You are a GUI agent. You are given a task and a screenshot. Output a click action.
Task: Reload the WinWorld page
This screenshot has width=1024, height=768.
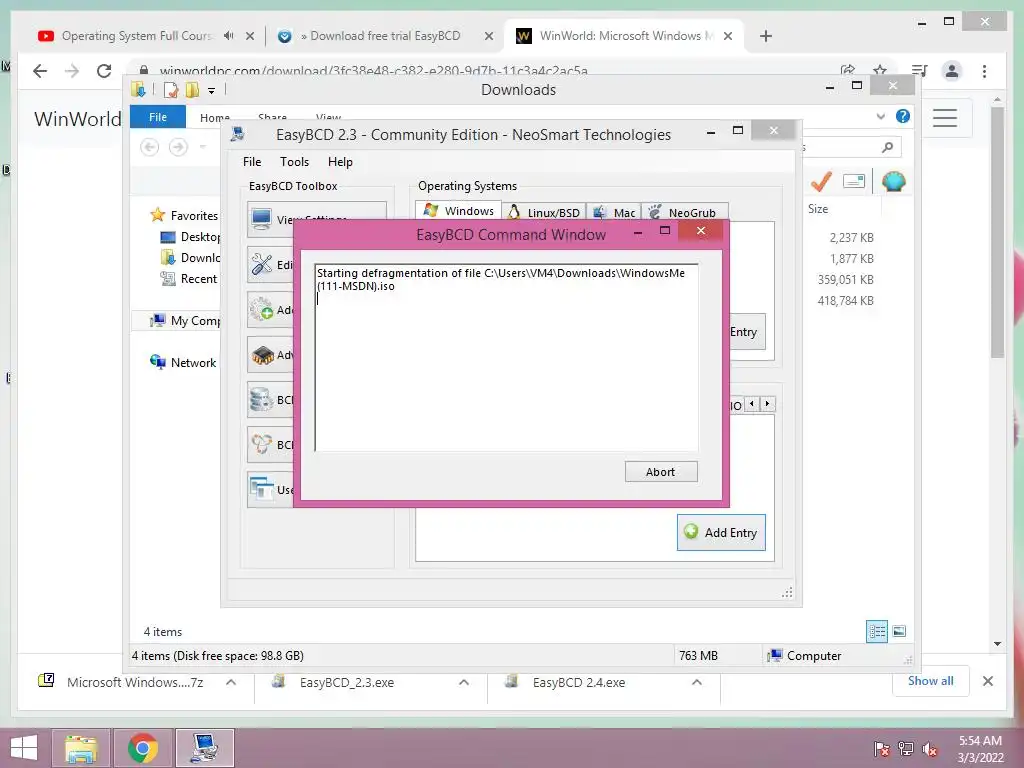[x=104, y=71]
